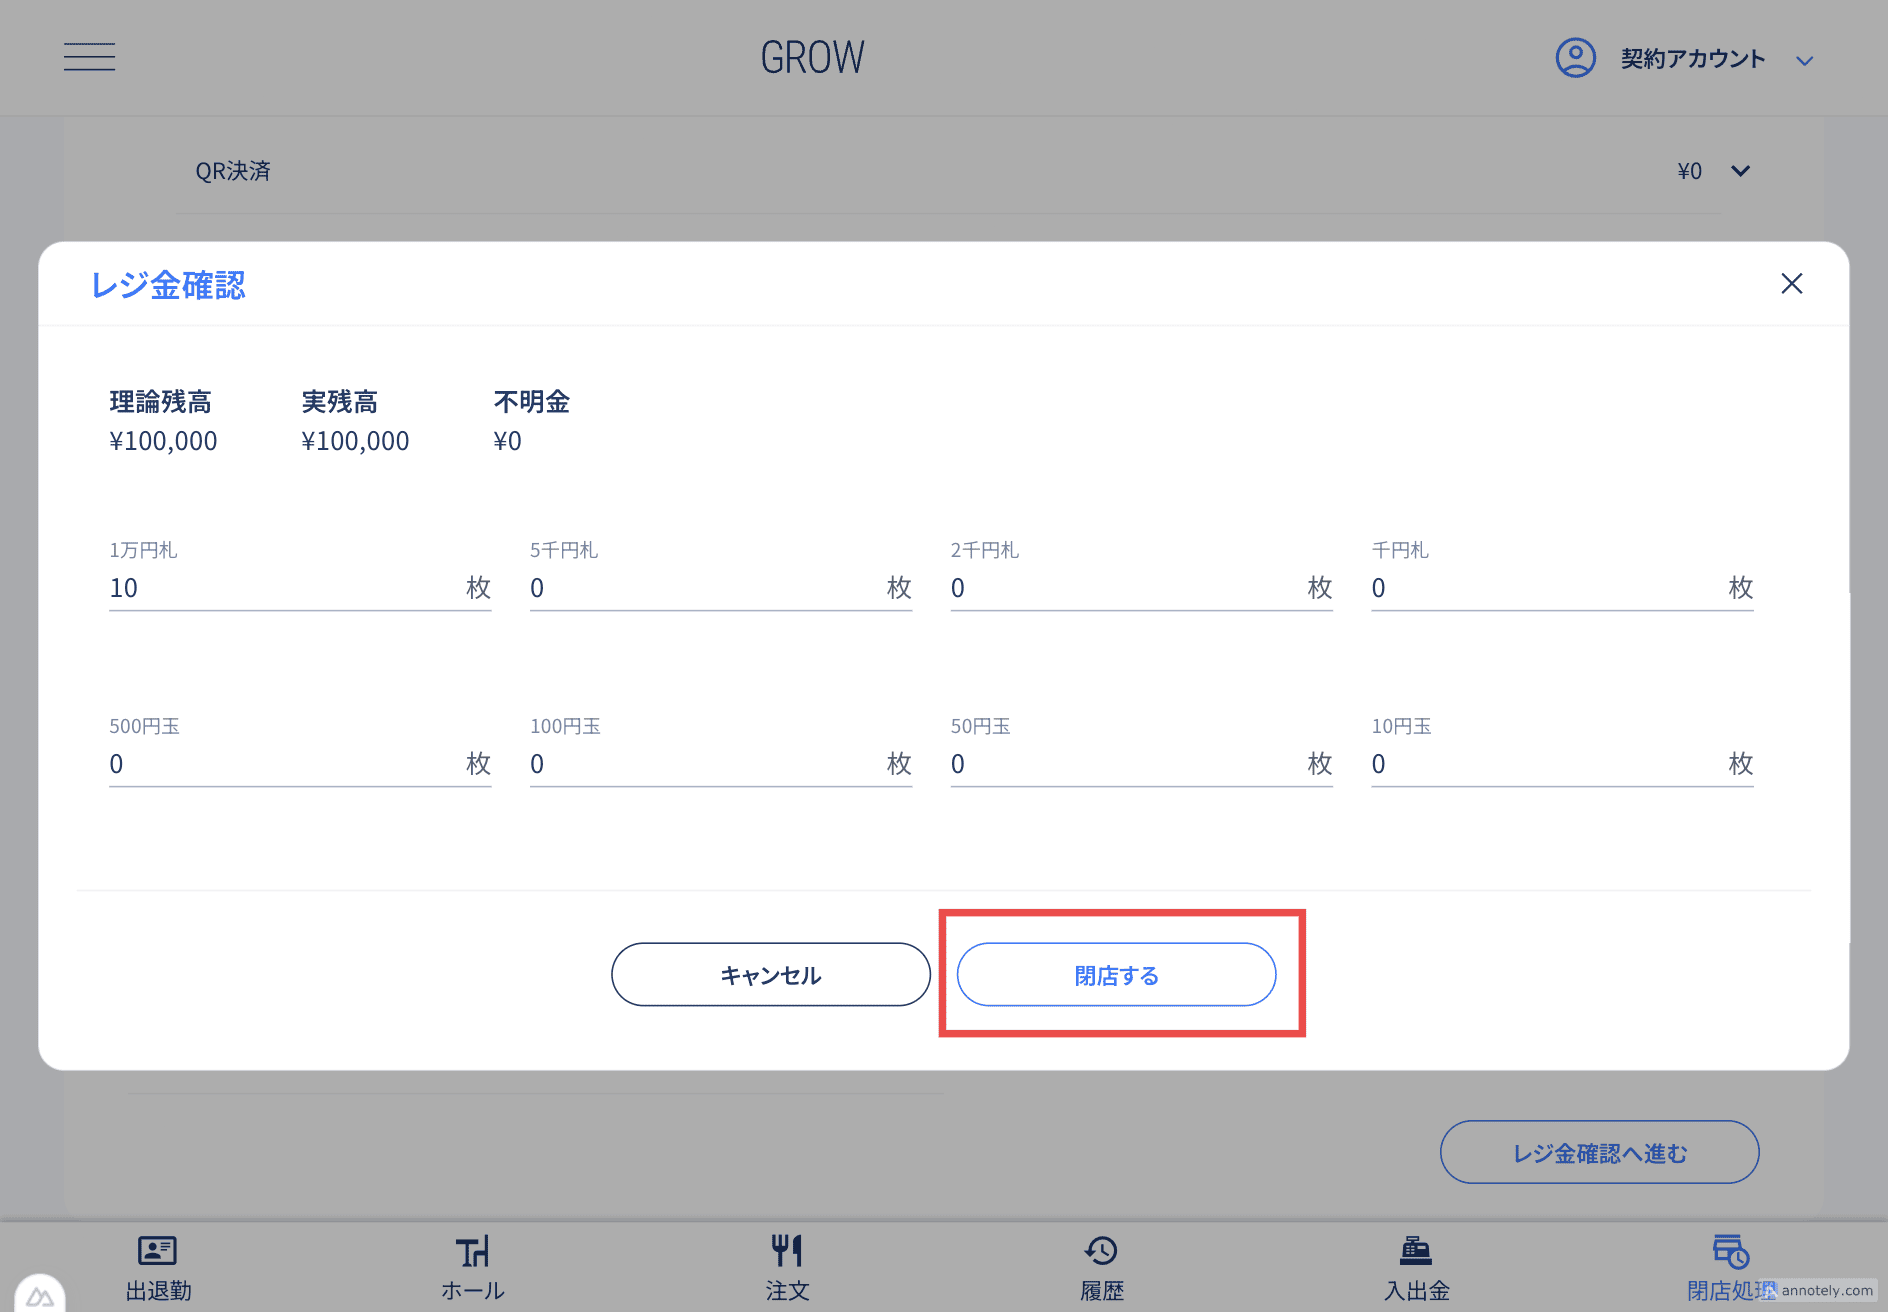Open 出退勤 attendance icon in bottom bar
1888x1312 pixels.
[157, 1251]
